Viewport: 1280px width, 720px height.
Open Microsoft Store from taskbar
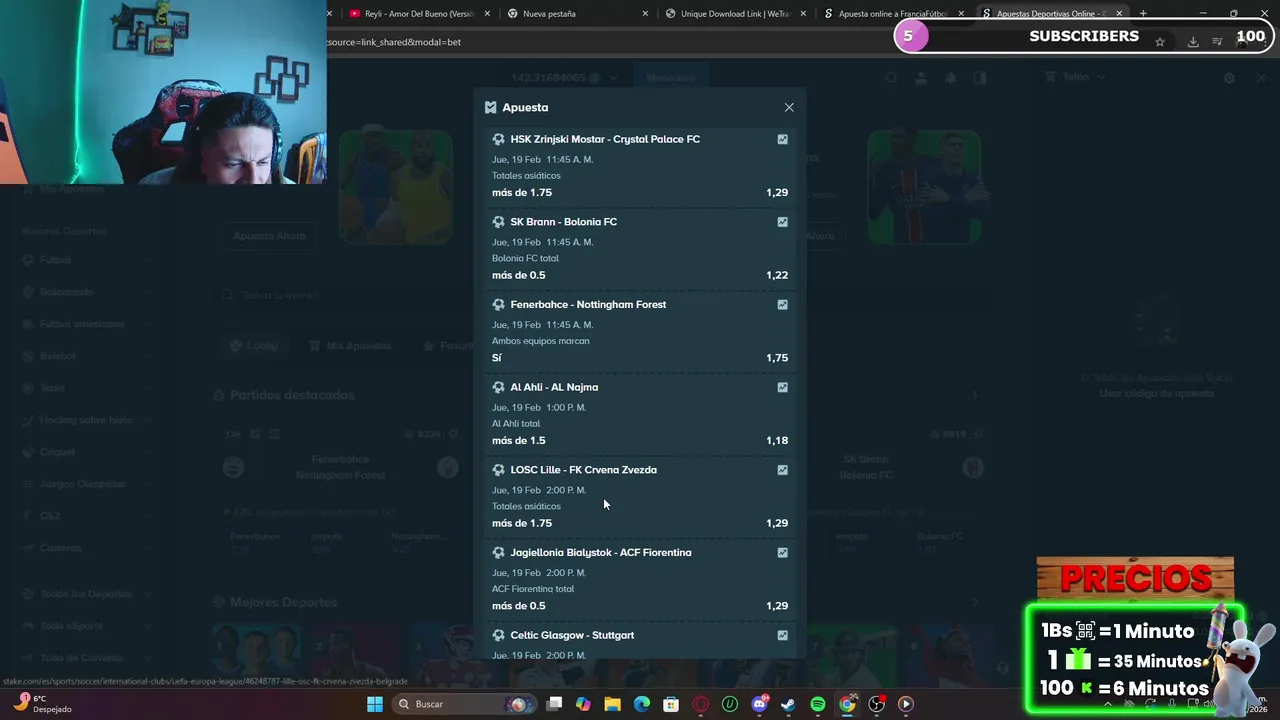point(671,704)
